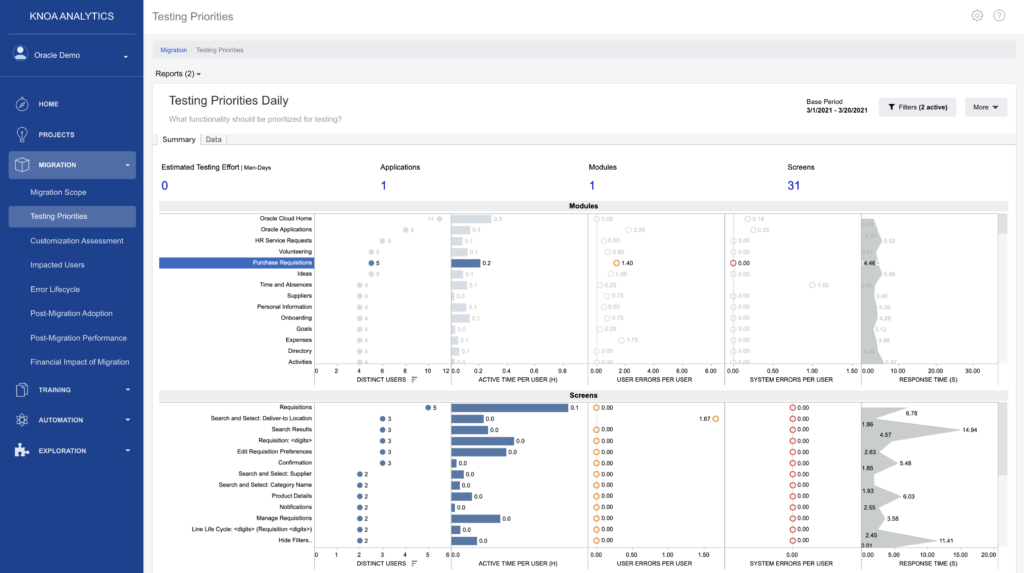Click the Applications count 1

[x=383, y=186]
